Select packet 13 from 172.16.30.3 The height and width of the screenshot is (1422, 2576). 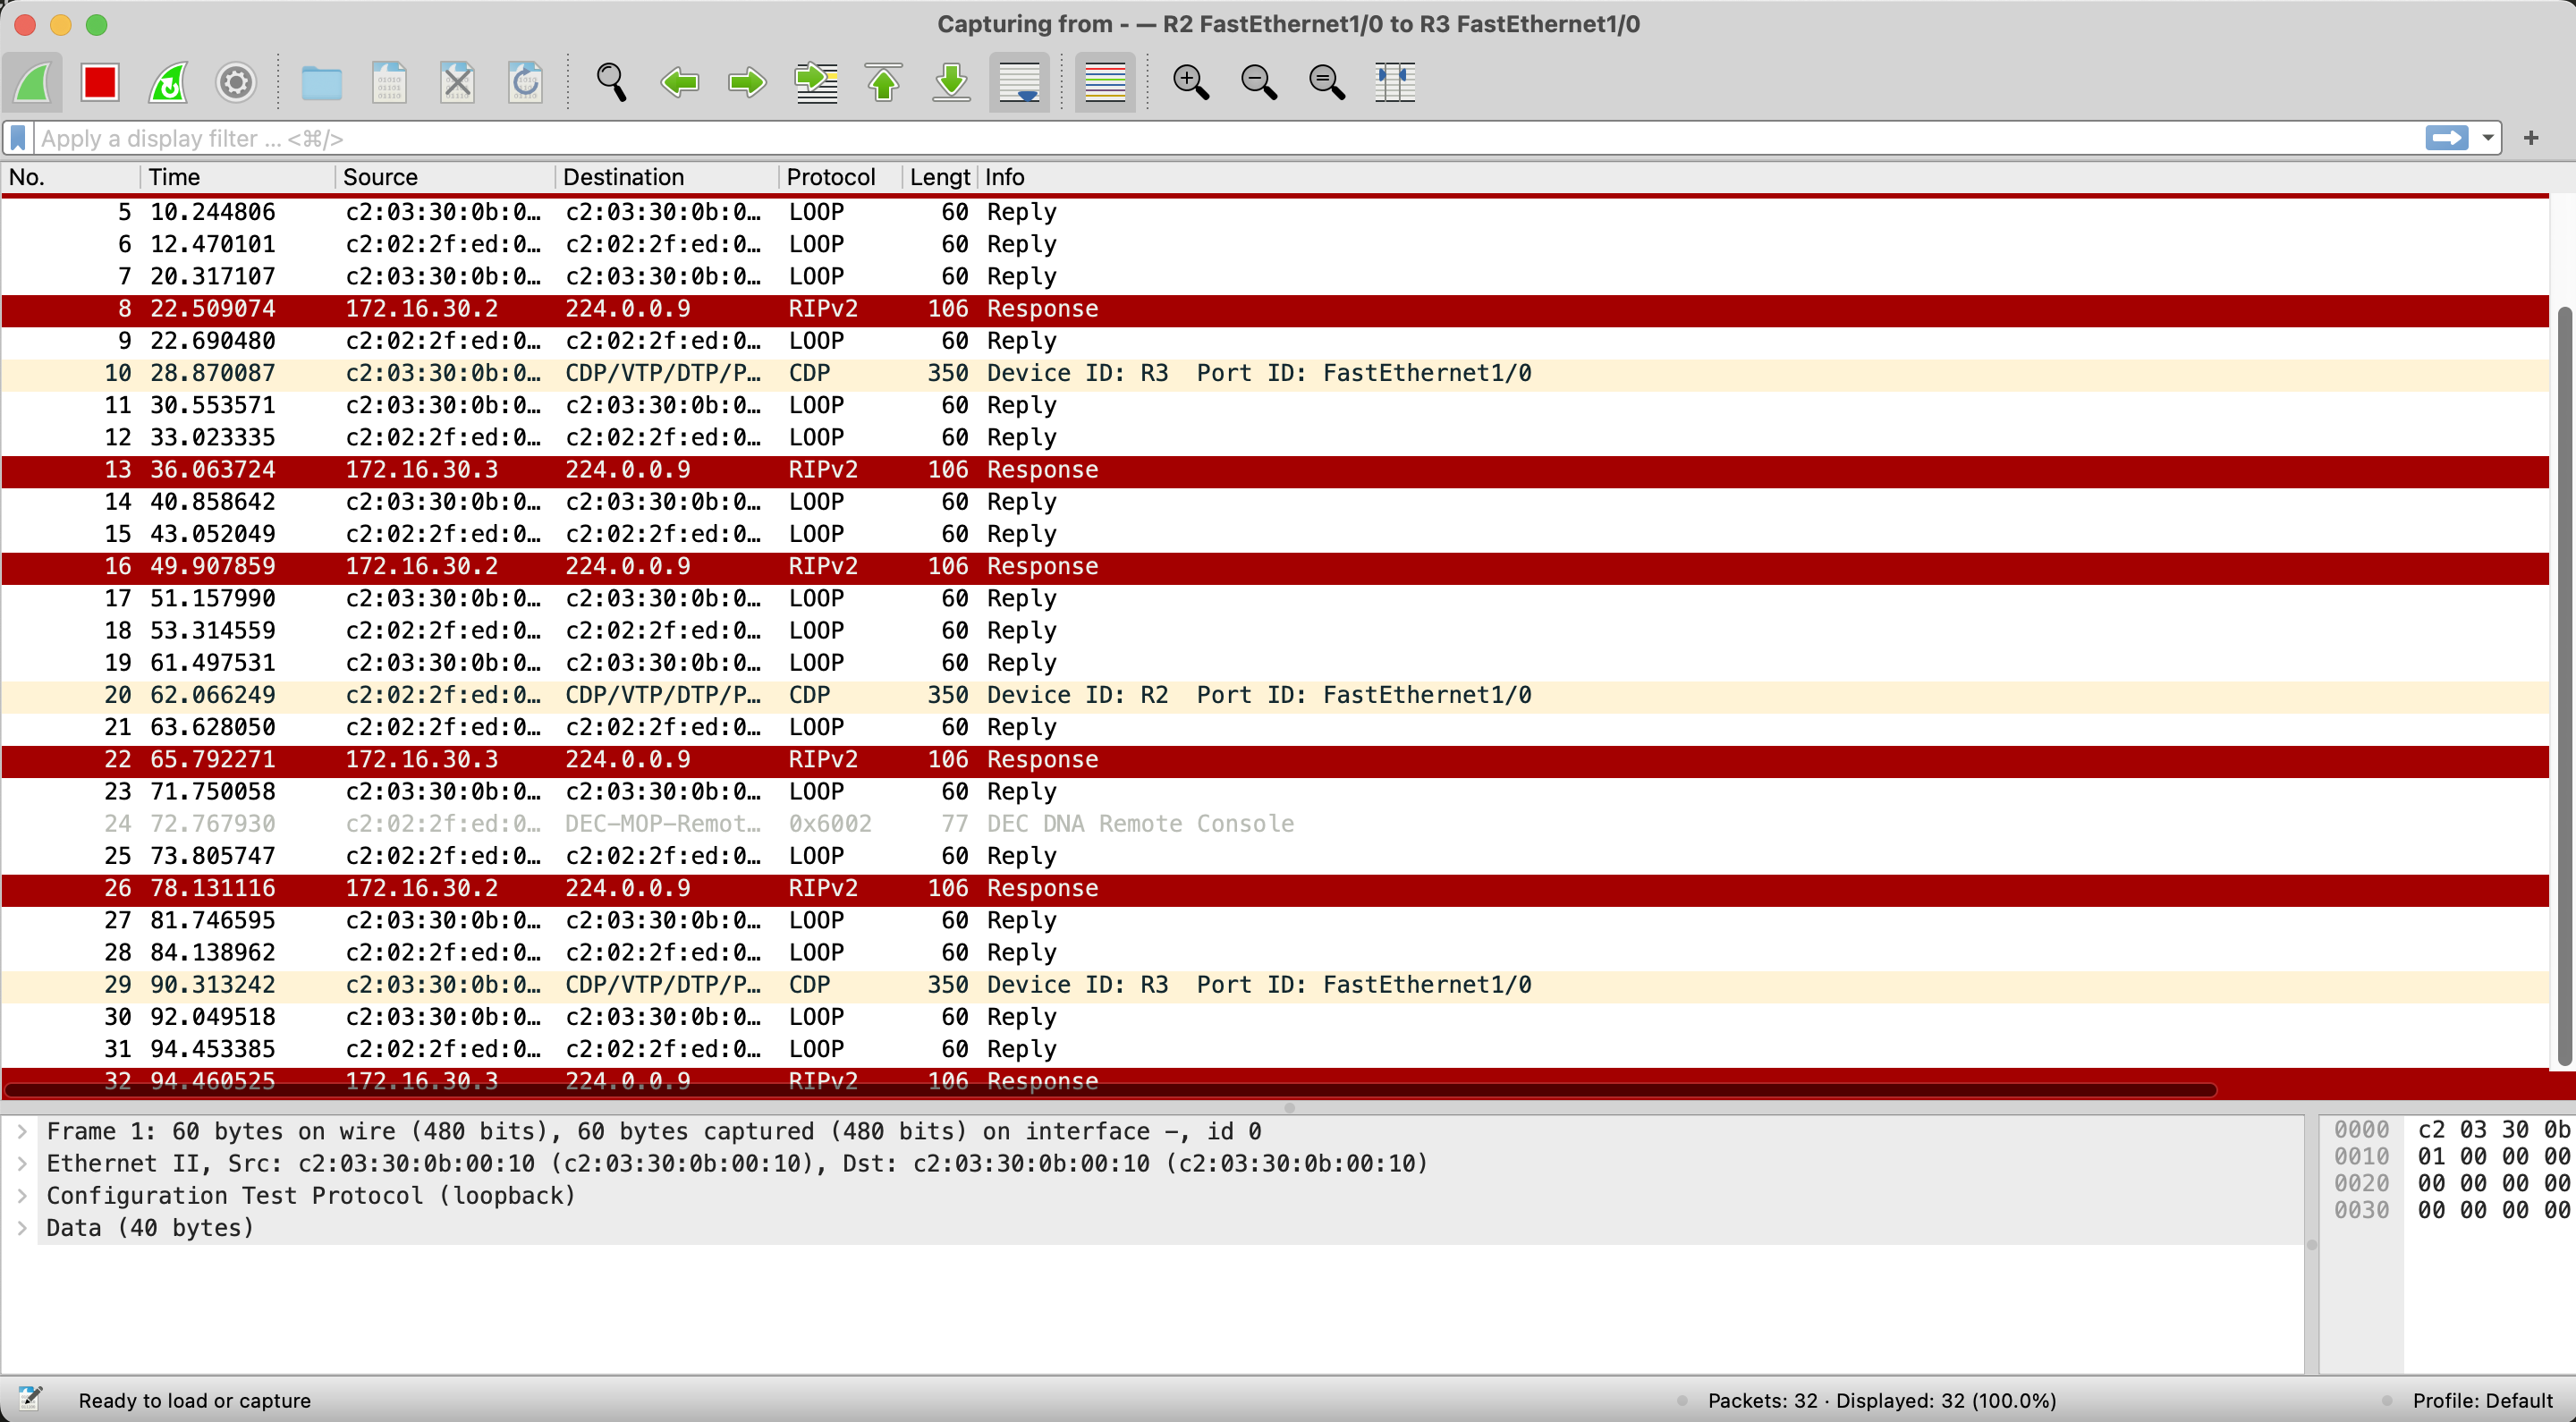(x=1275, y=470)
